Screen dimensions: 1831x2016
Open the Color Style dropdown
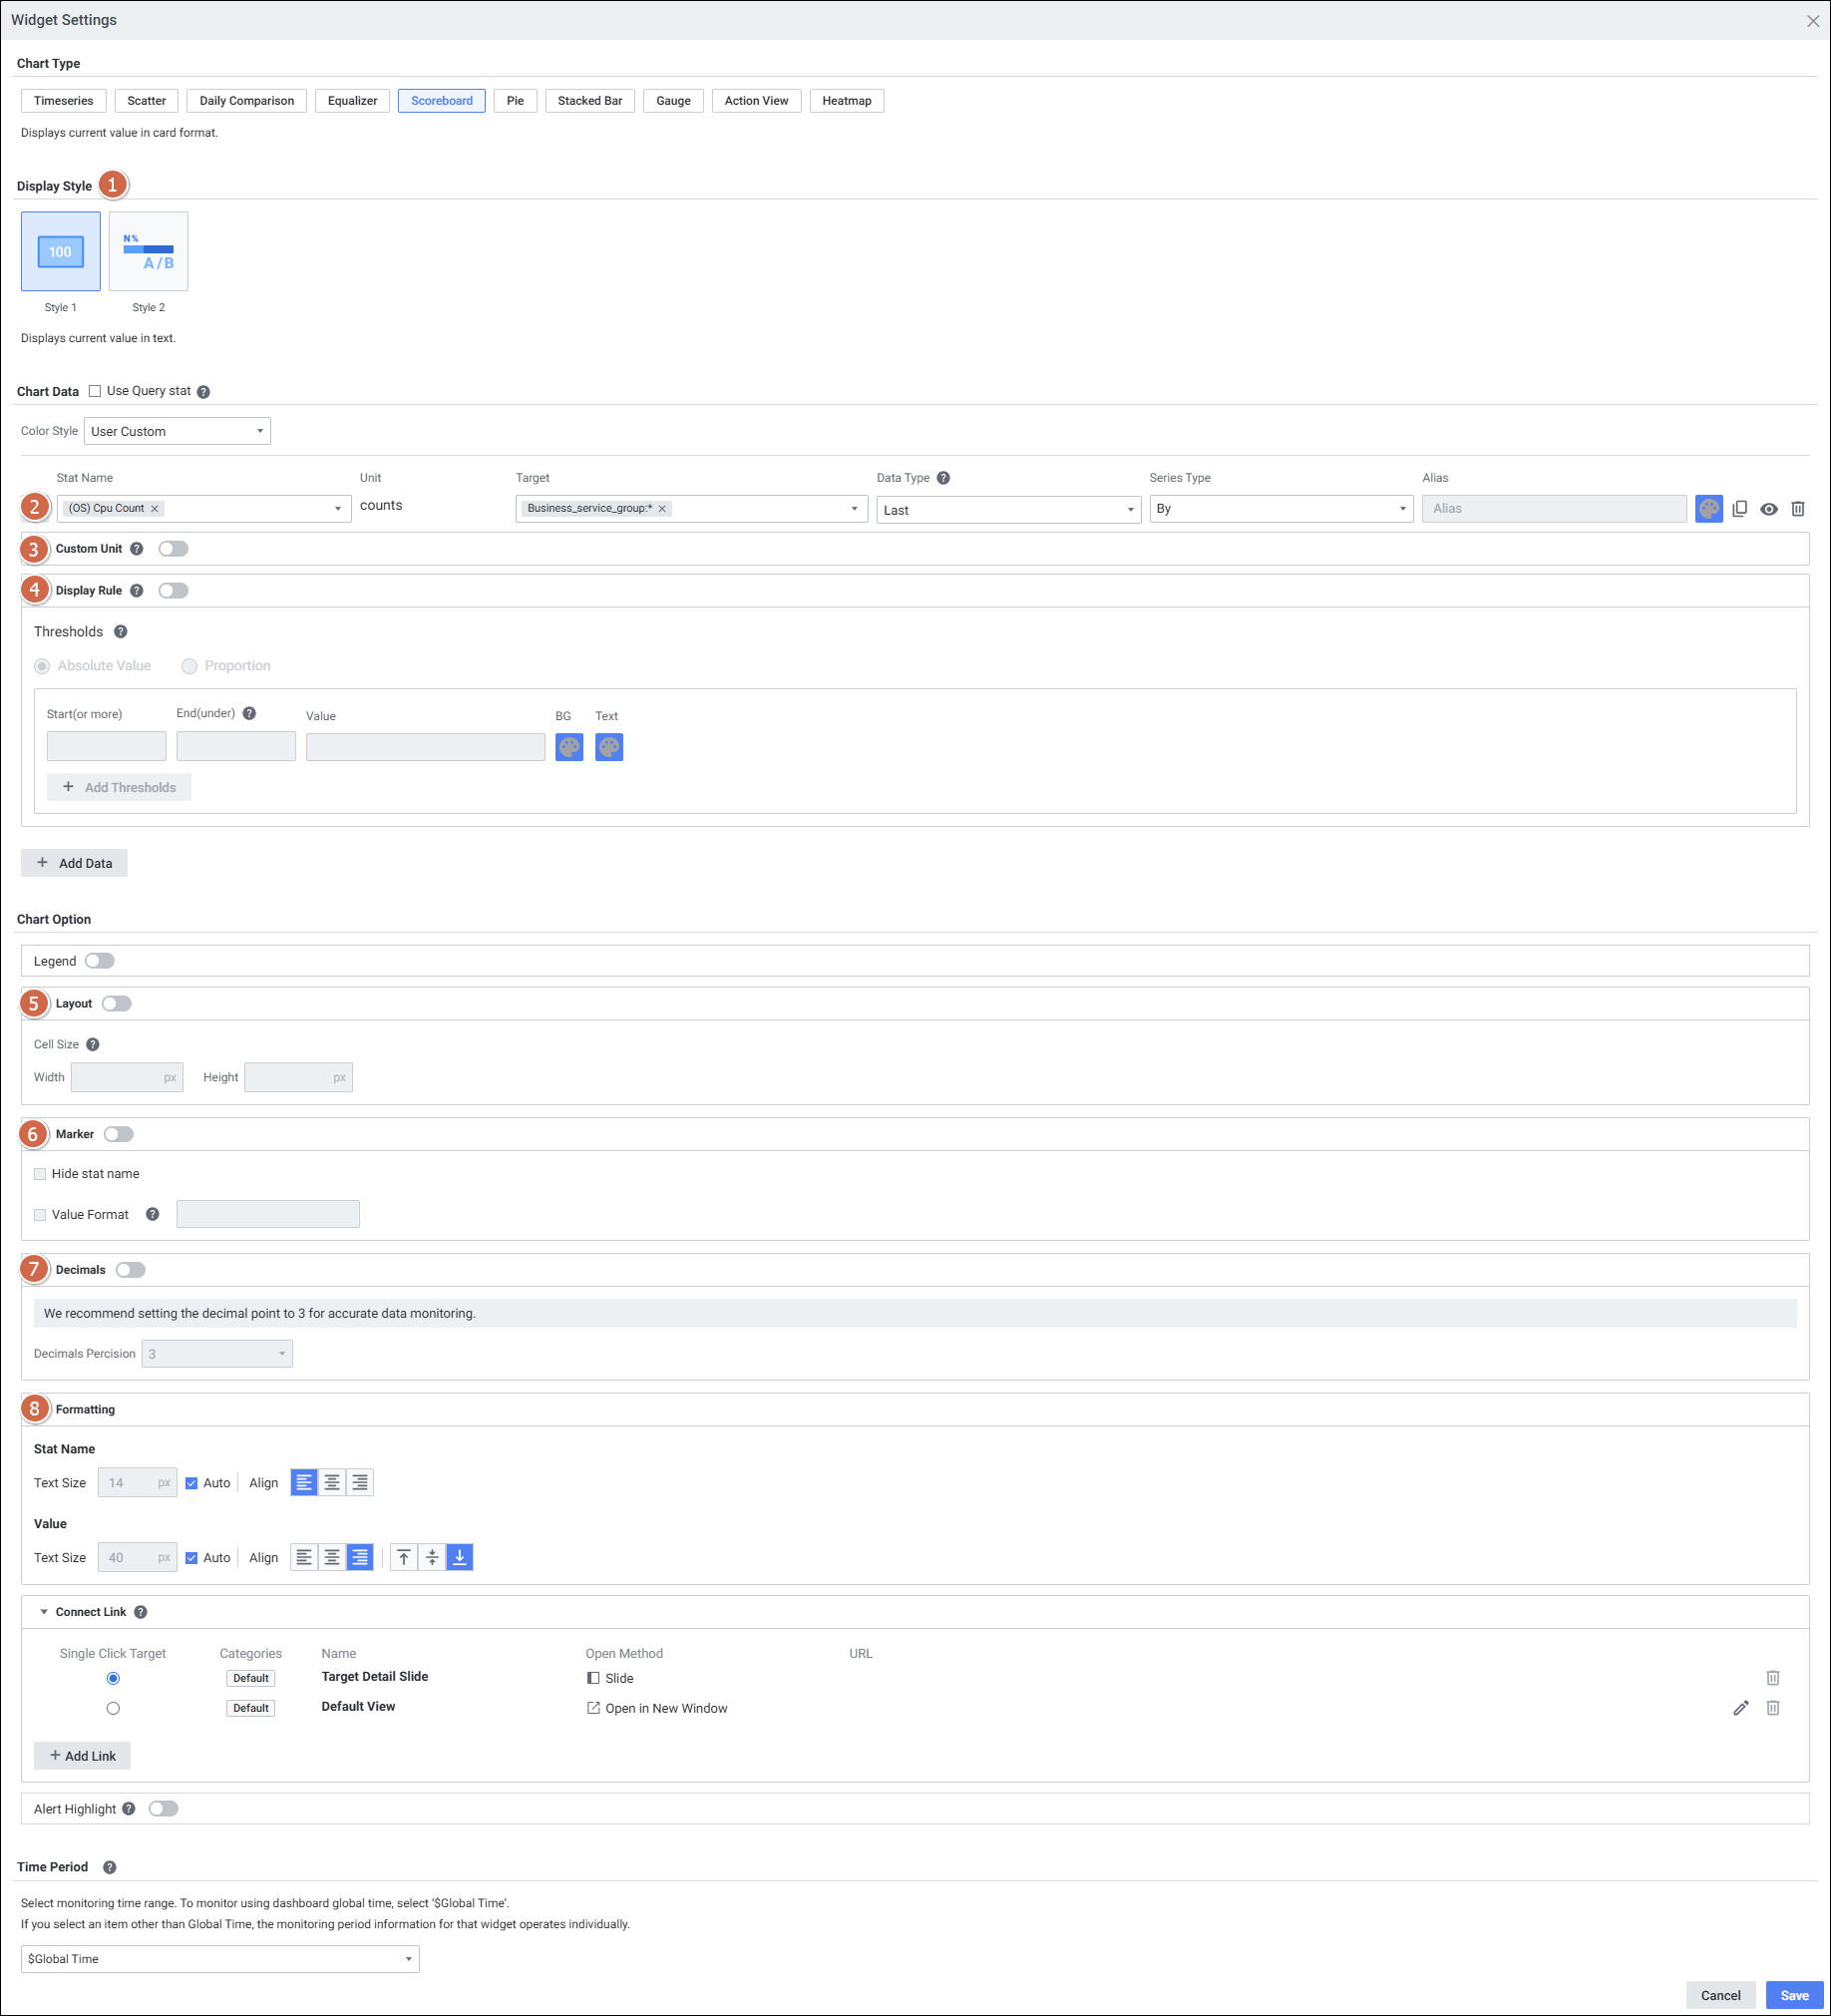[x=177, y=431]
